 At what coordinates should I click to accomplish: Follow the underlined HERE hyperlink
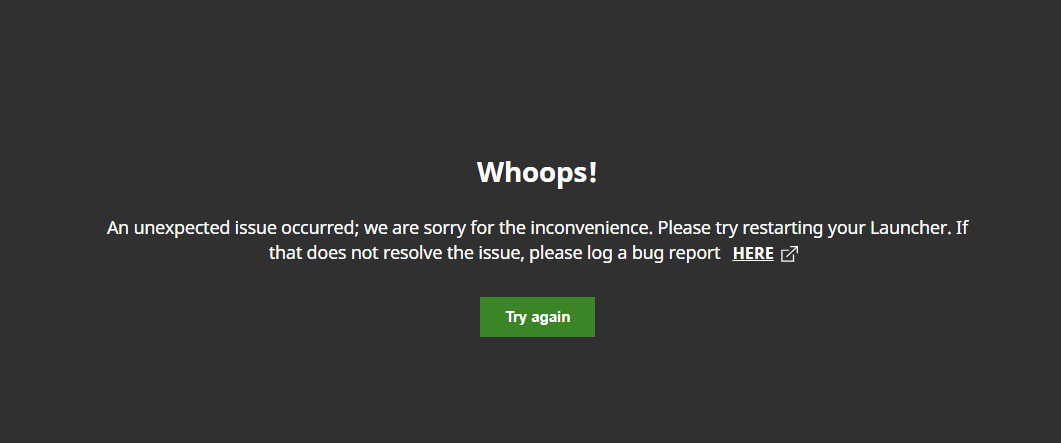tap(752, 254)
